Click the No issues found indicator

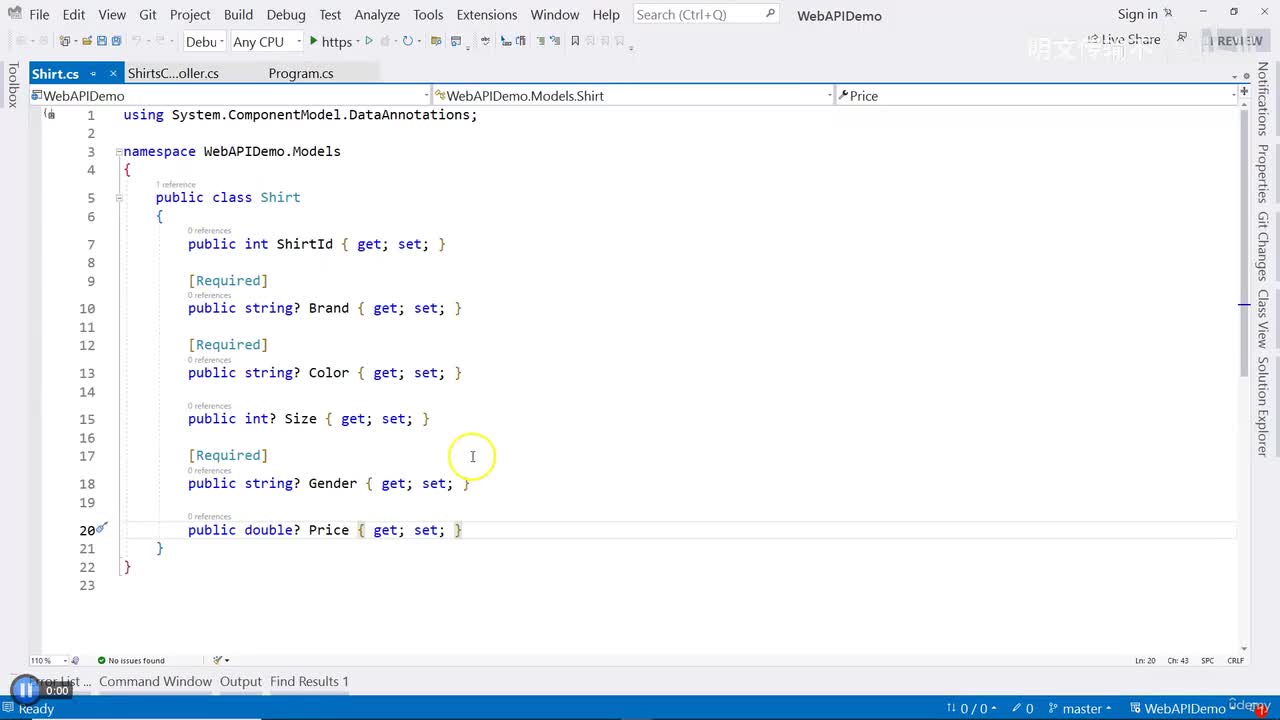click(x=131, y=660)
